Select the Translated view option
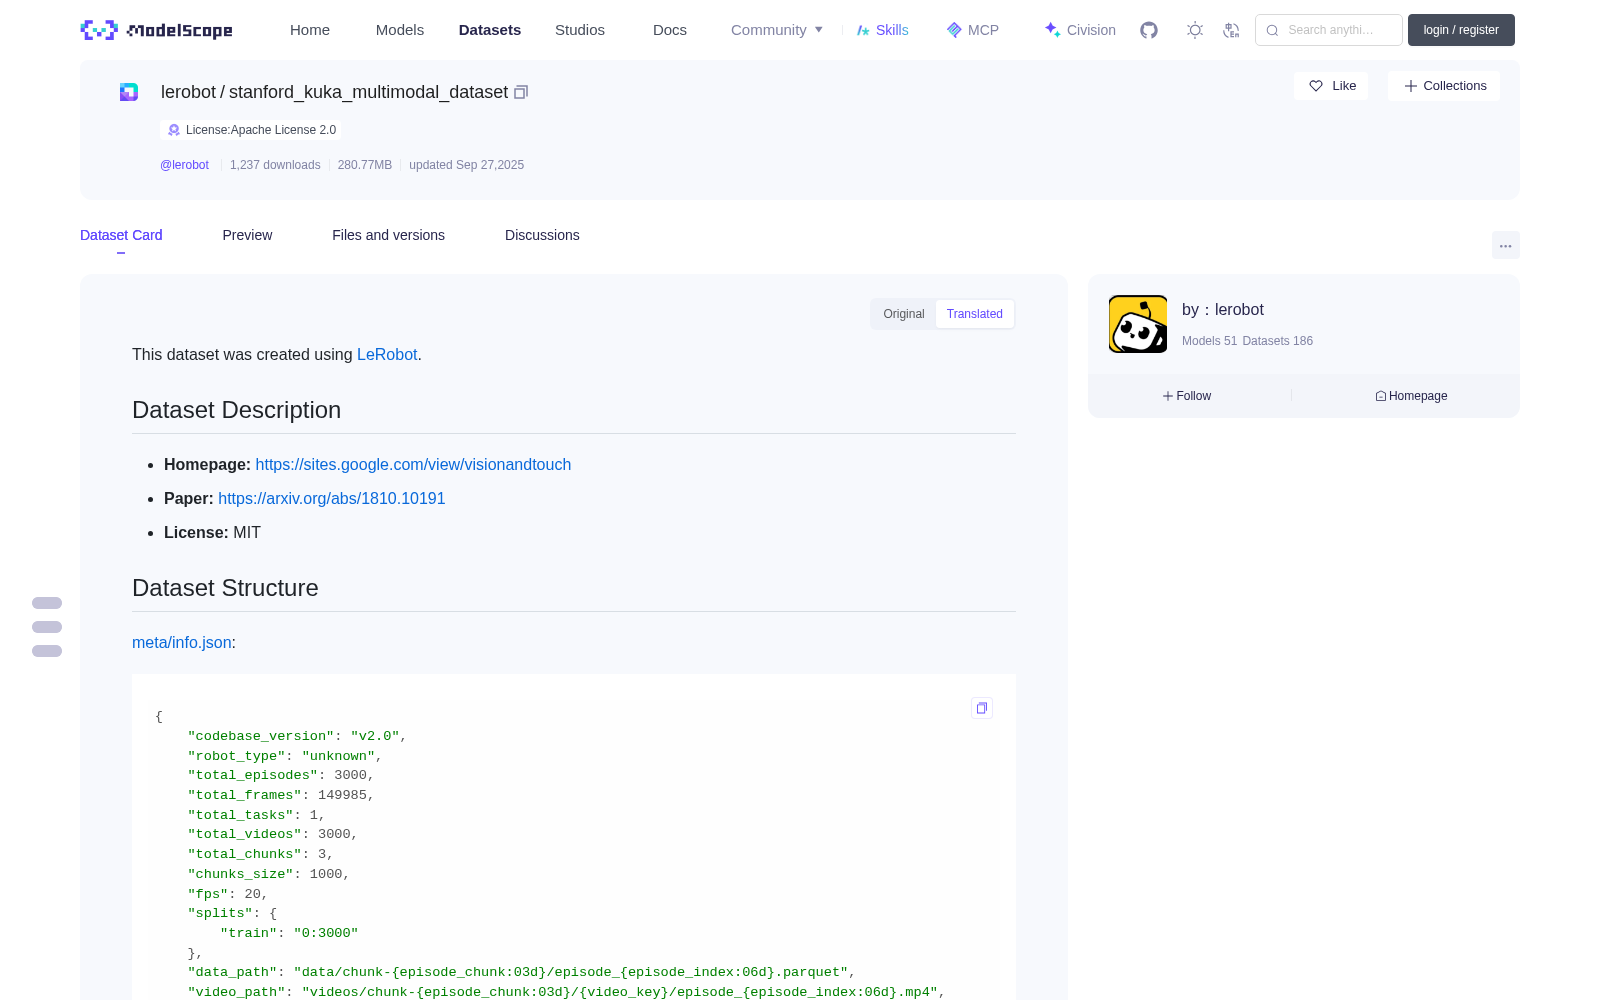The image size is (1600, 1000). [x=975, y=314]
